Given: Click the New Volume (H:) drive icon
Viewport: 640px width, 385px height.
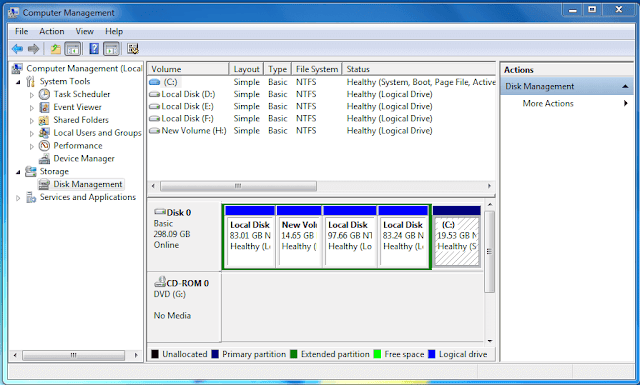Looking at the screenshot, I should coord(154,131).
